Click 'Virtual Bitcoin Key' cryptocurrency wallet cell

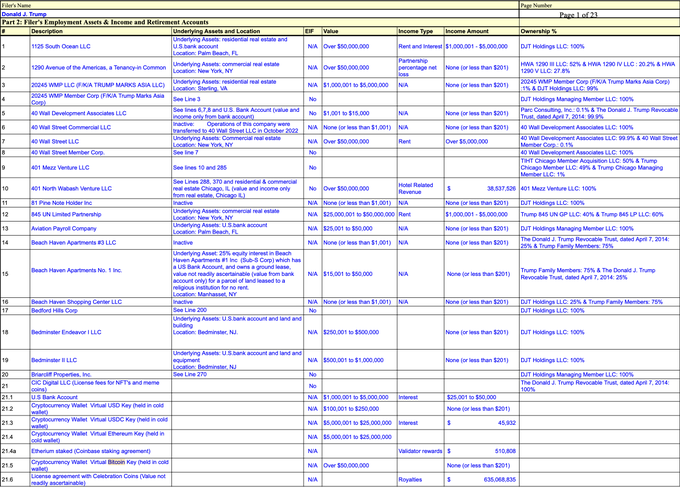[x=99, y=465]
